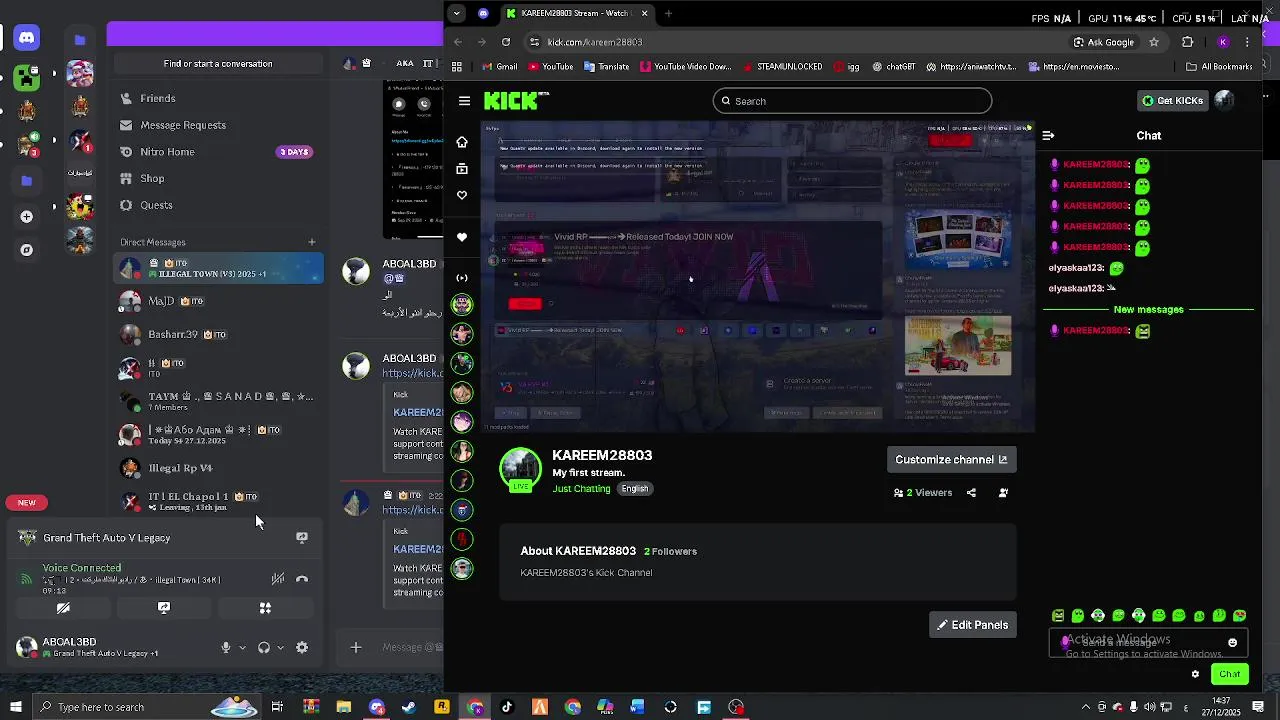Open Kick sidebar hamburger menu
Image resolution: width=1280 pixels, height=720 pixels.
pos(464,101)
